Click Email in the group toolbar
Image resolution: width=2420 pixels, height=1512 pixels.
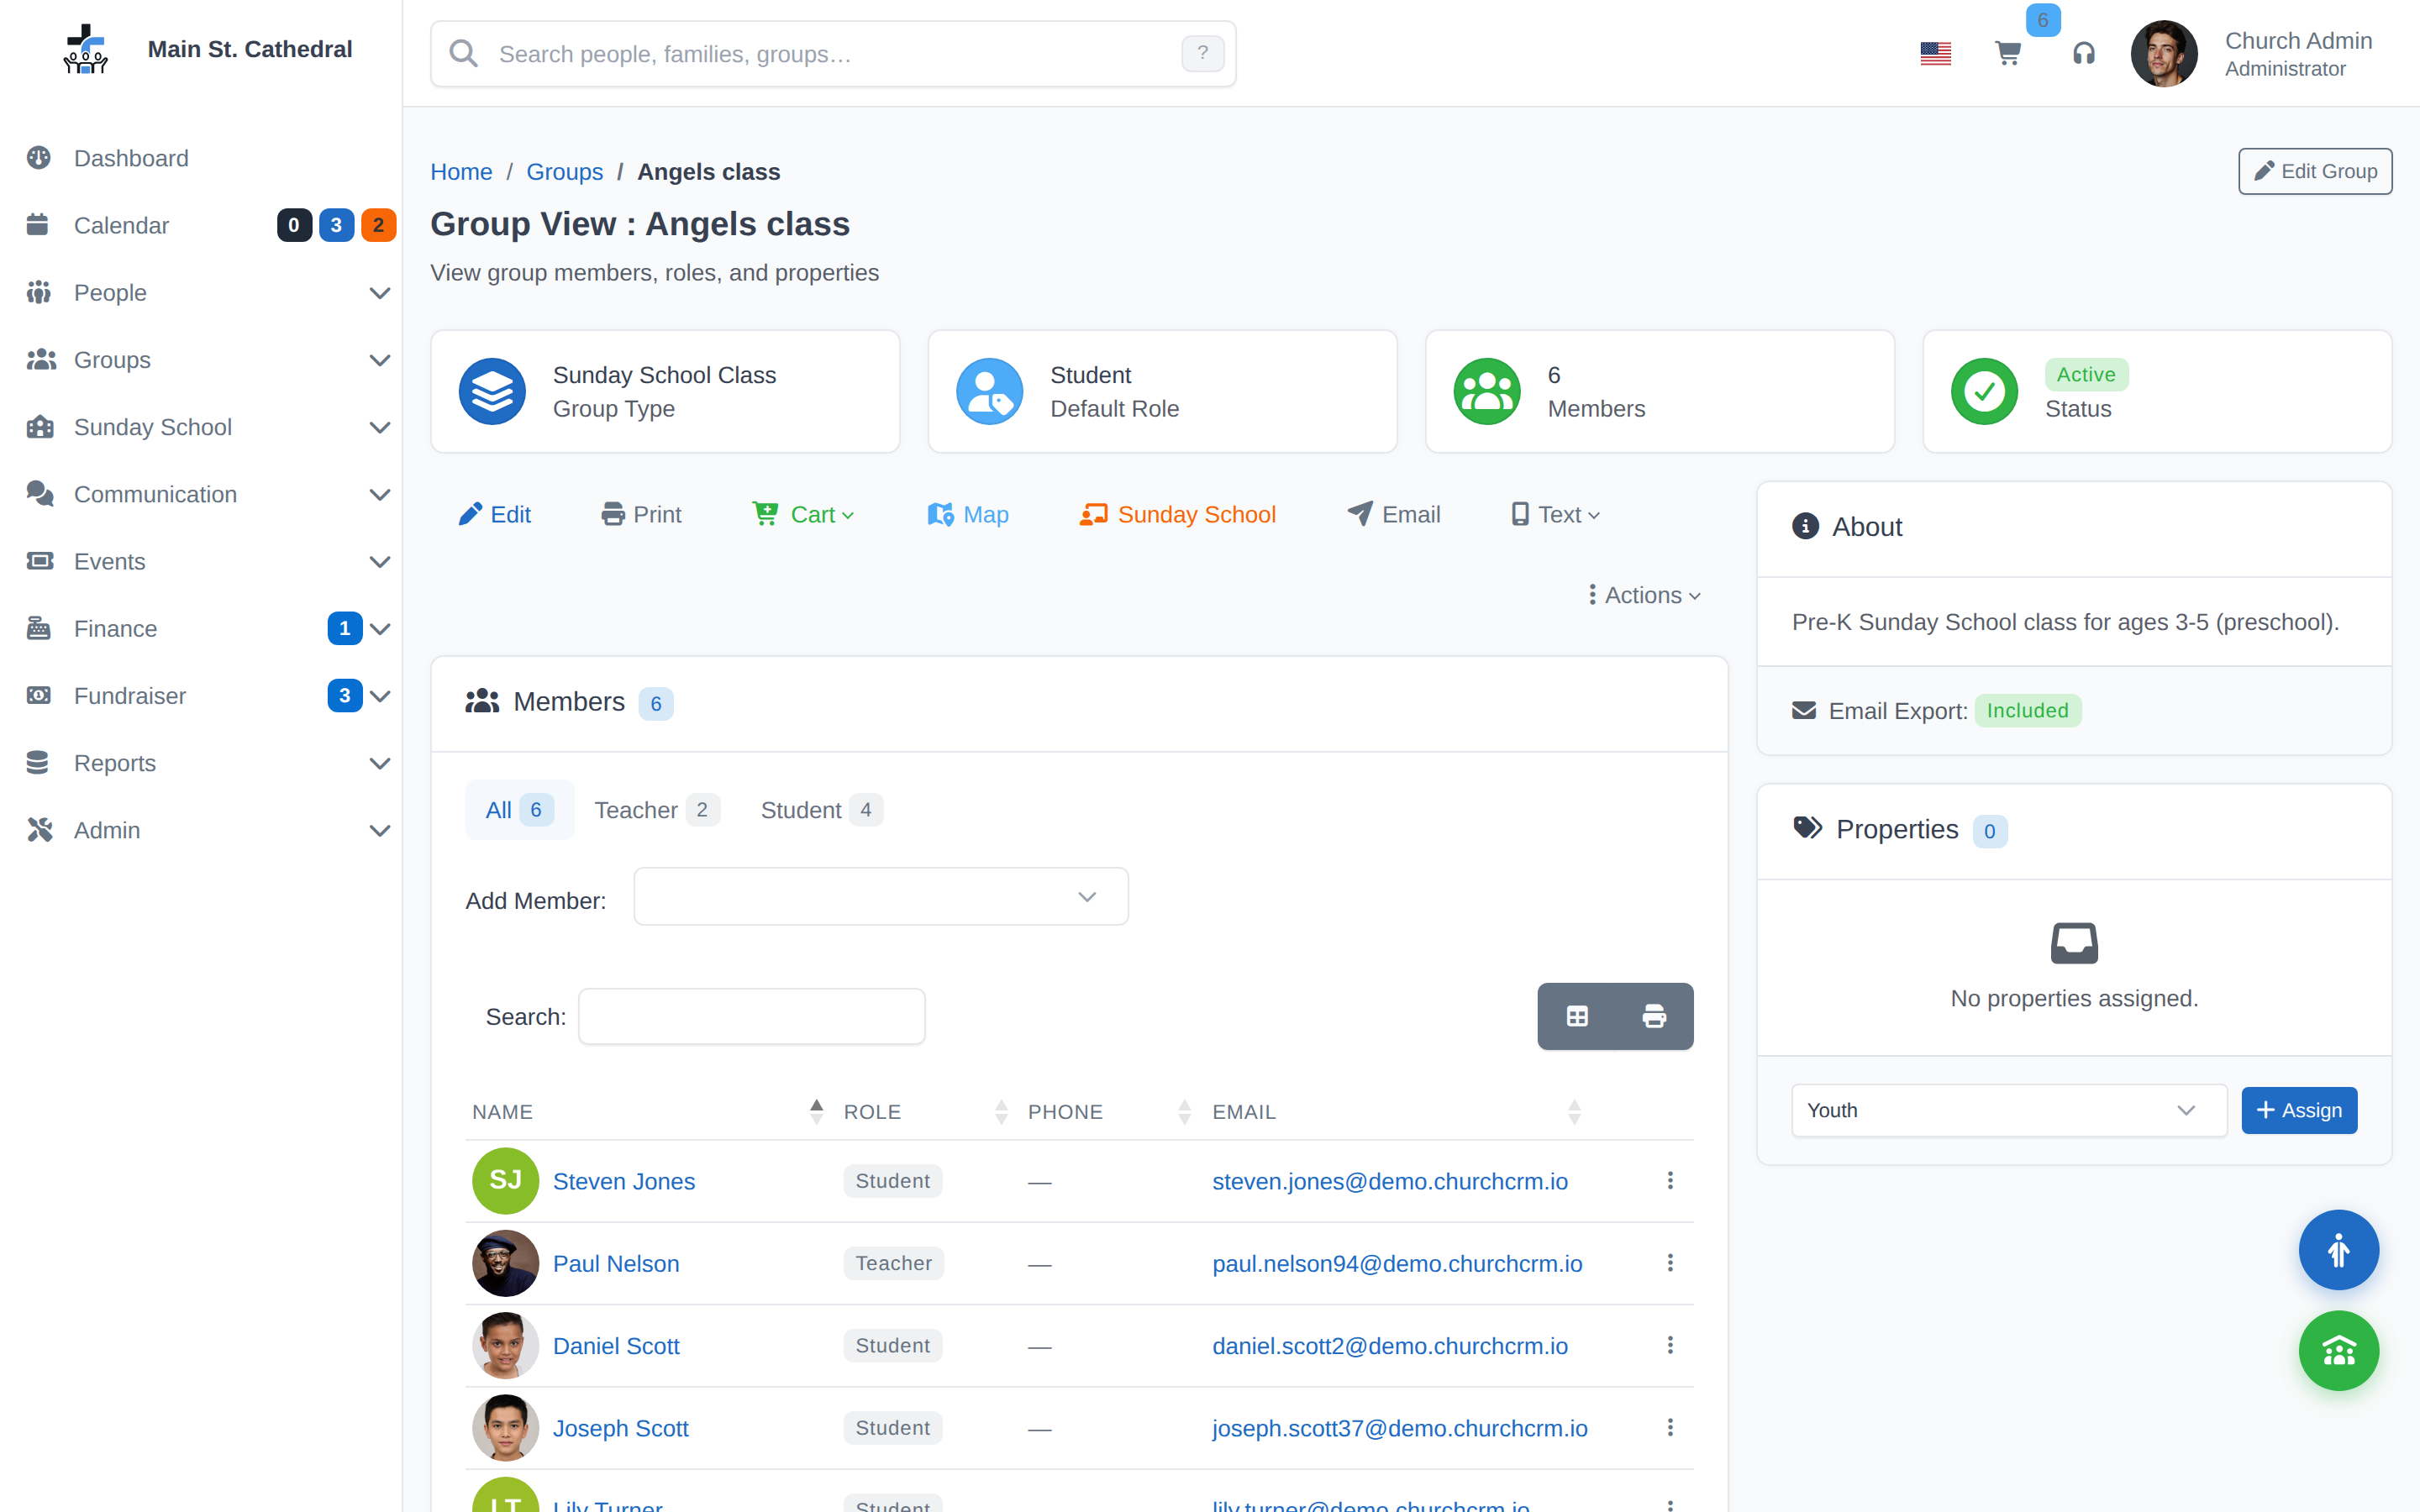point(1394,514)
